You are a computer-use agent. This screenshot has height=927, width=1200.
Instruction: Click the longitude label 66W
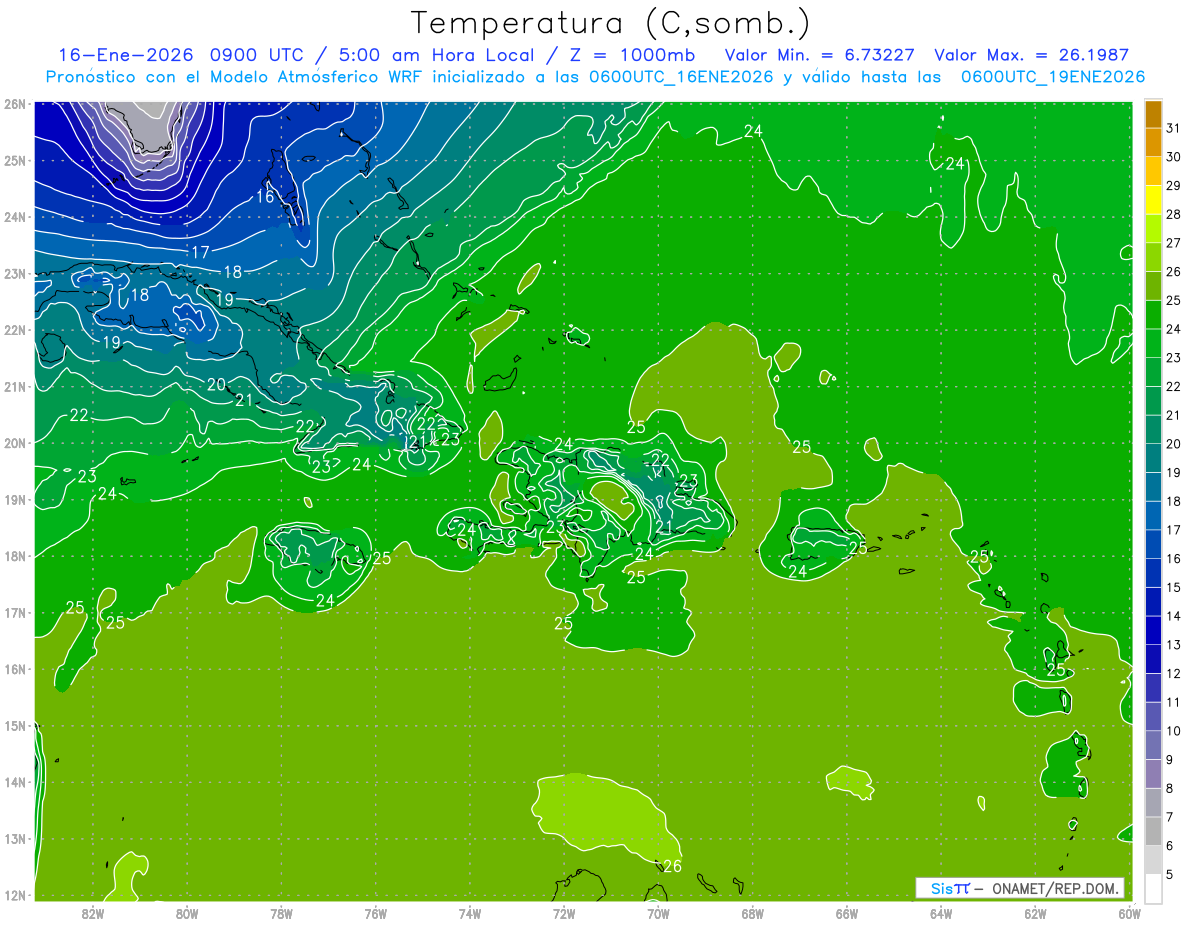click(847, 913)
